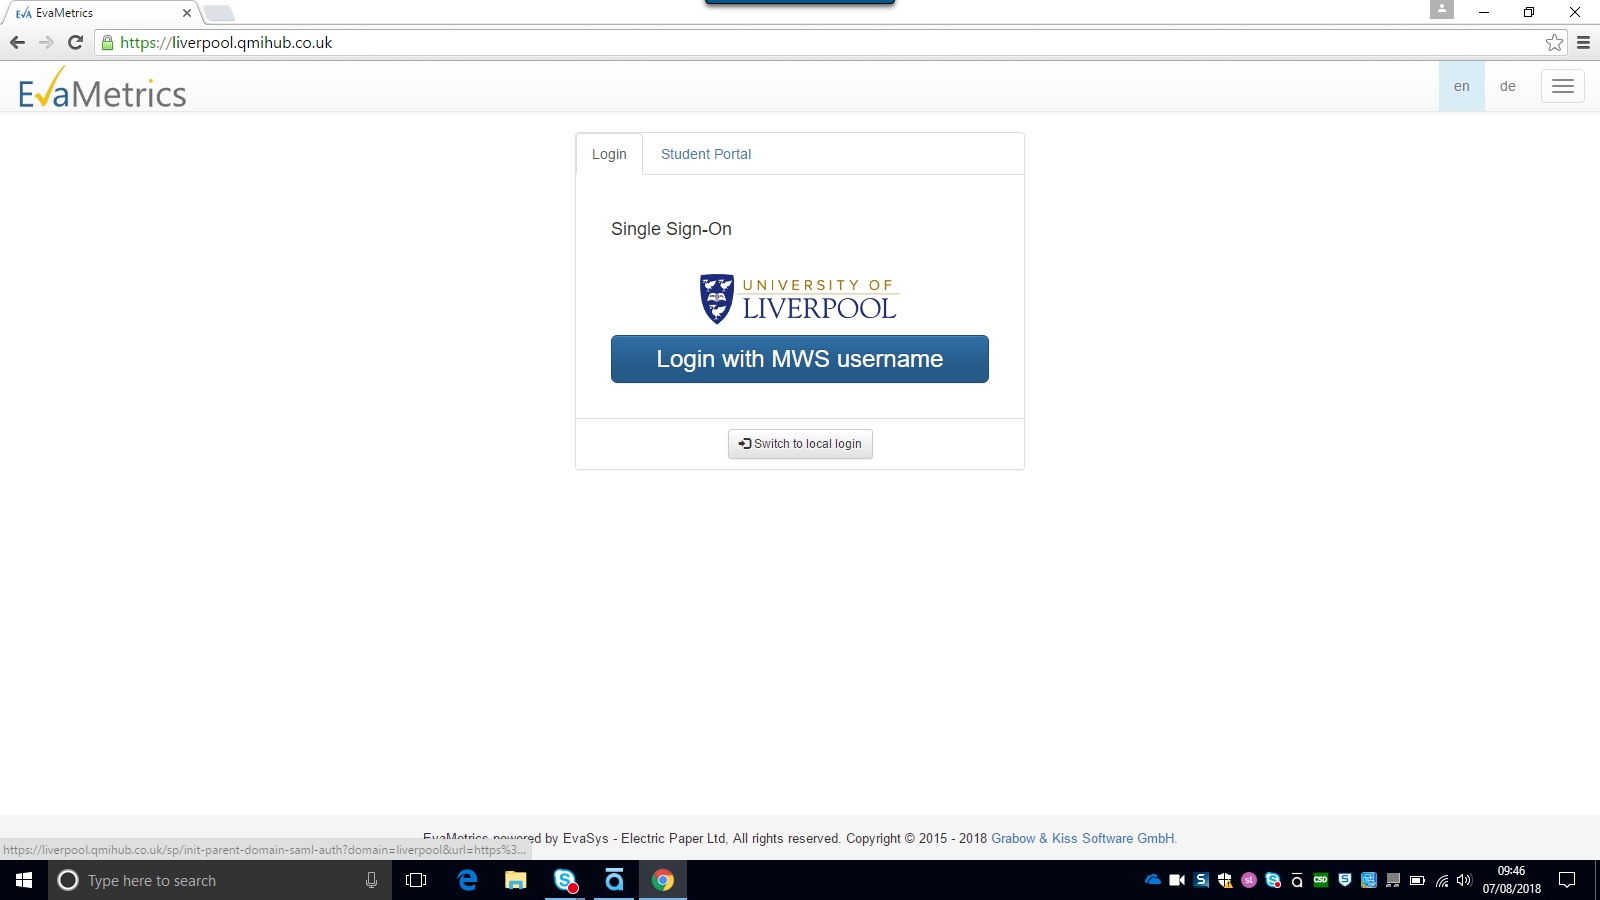Image resolution: width=1600 pixels, height=900 pixels.
Task: Select the Login tab
Action: 609,154
